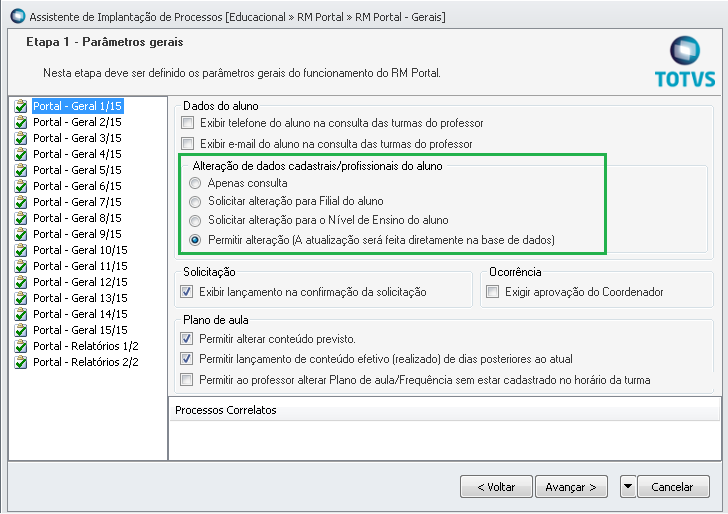
Task: Click the TOTVS logo in the header
Action: pos(685,61)
